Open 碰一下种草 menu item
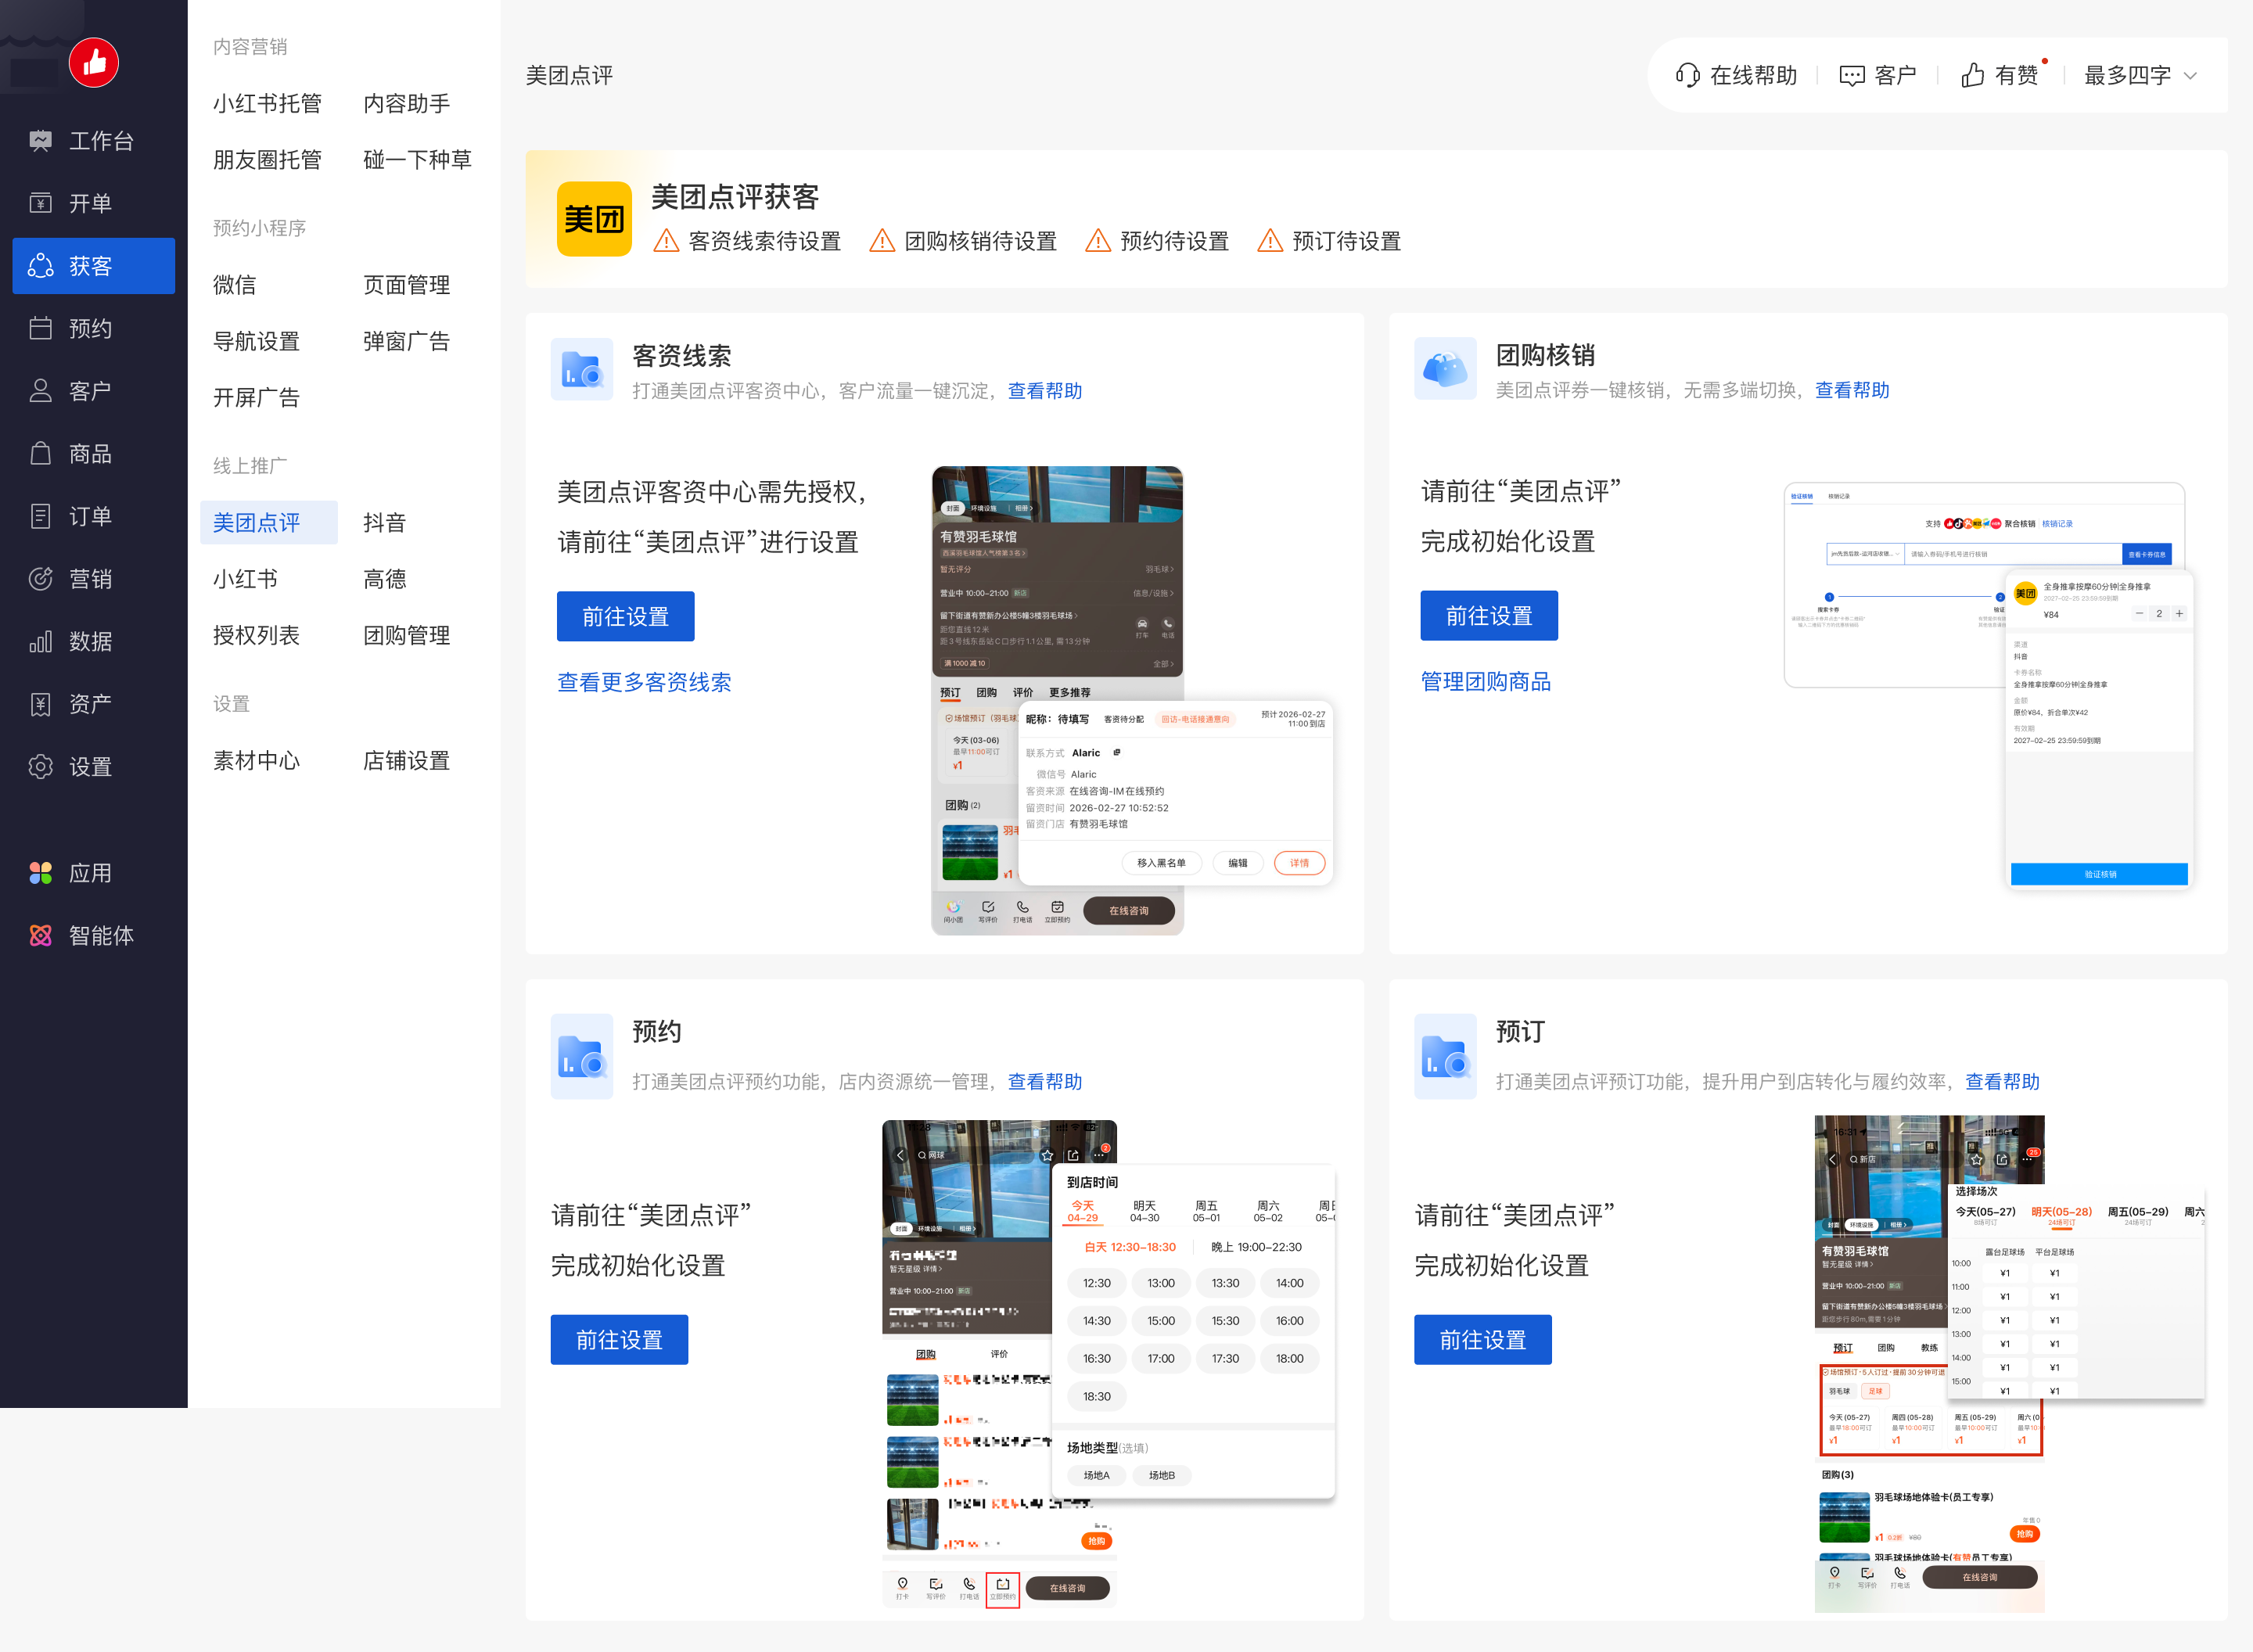This screenshot has height=1652, width=2253. click(x=417, y=159)
